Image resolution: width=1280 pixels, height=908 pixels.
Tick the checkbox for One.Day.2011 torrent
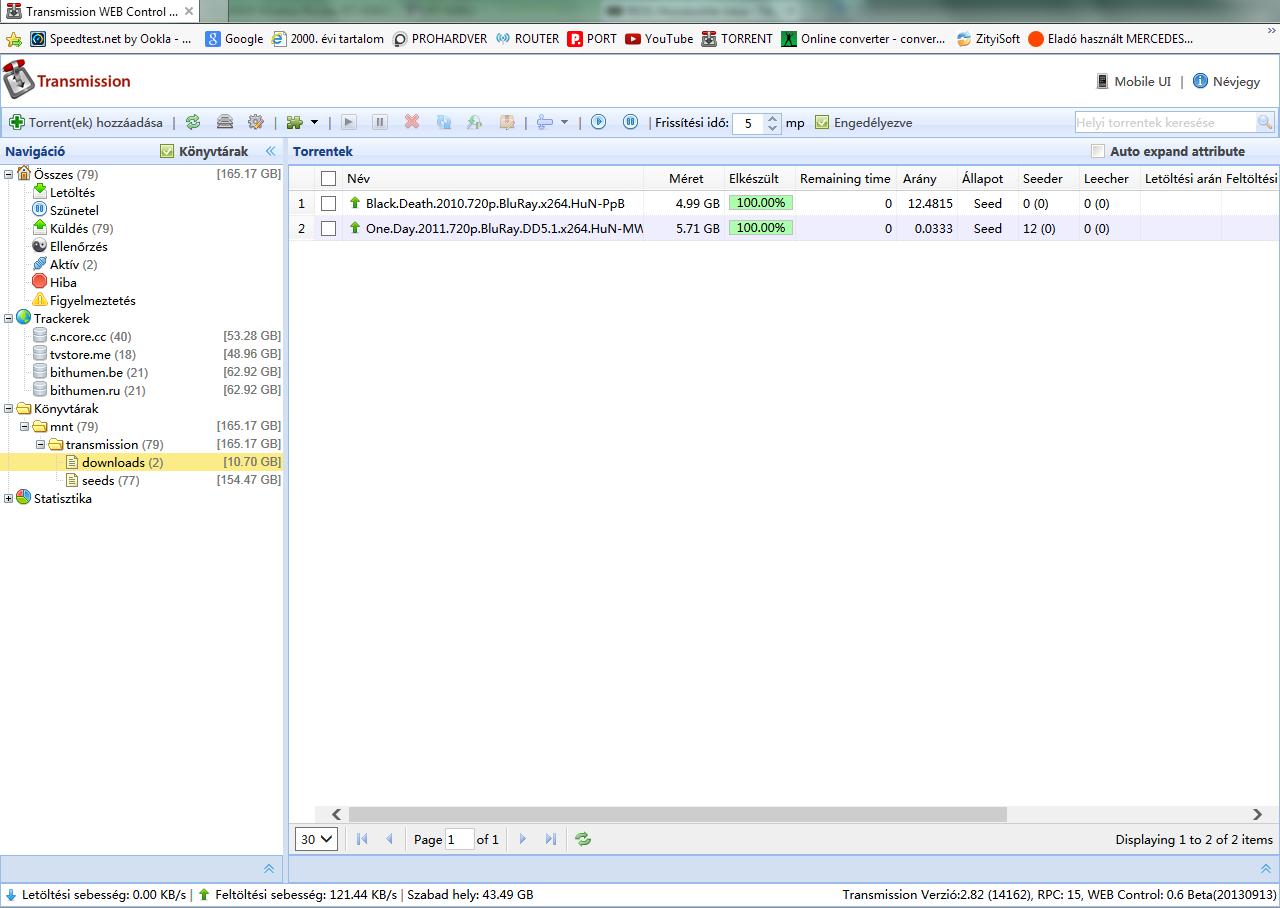328,228
